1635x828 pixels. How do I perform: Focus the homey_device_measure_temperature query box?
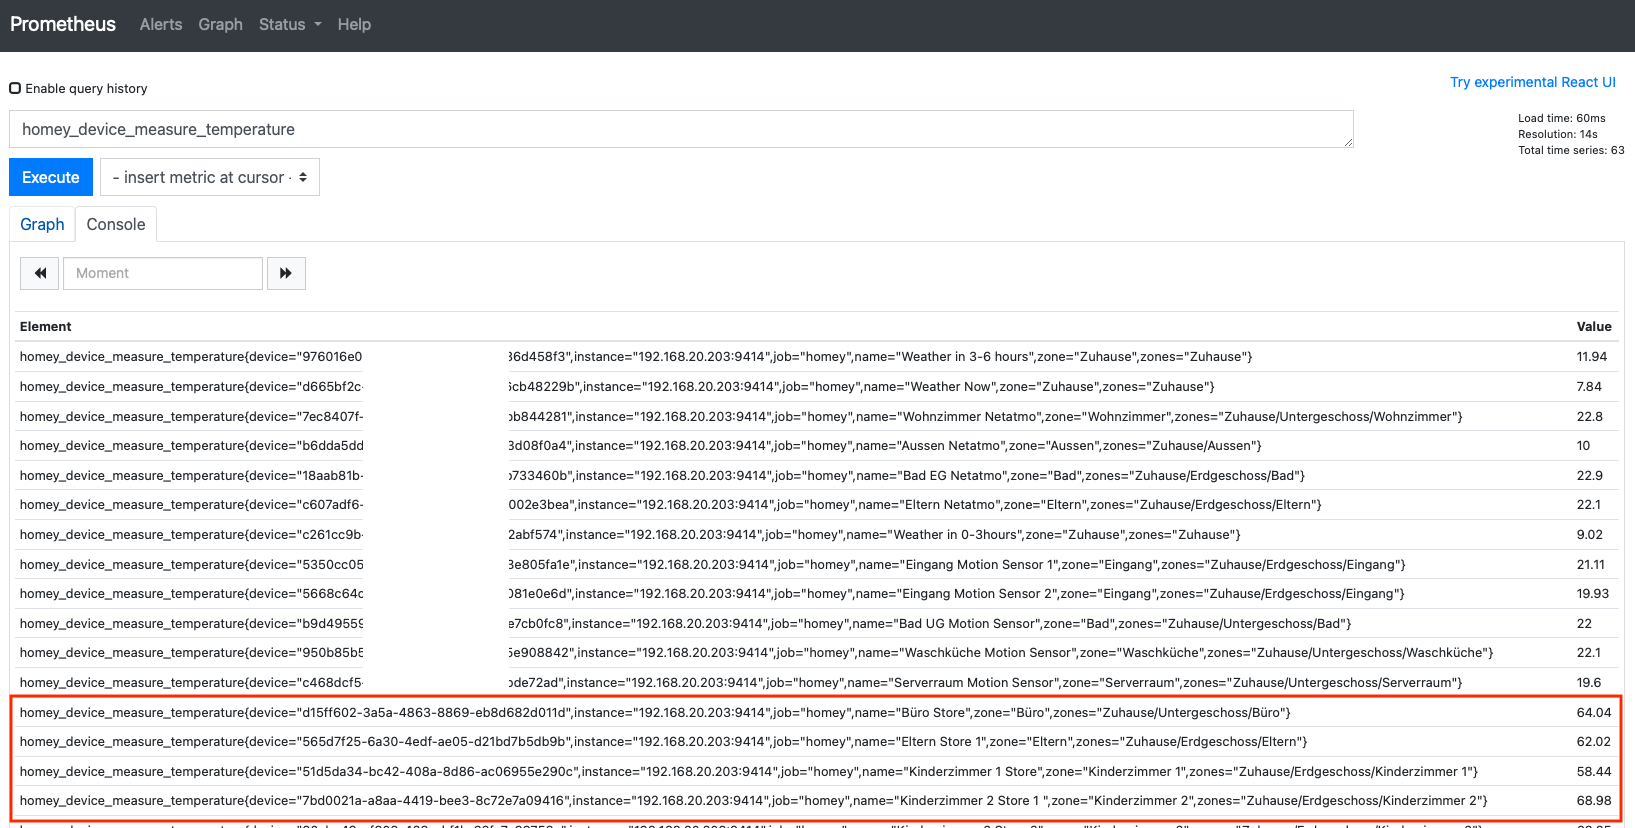point(681,129)
